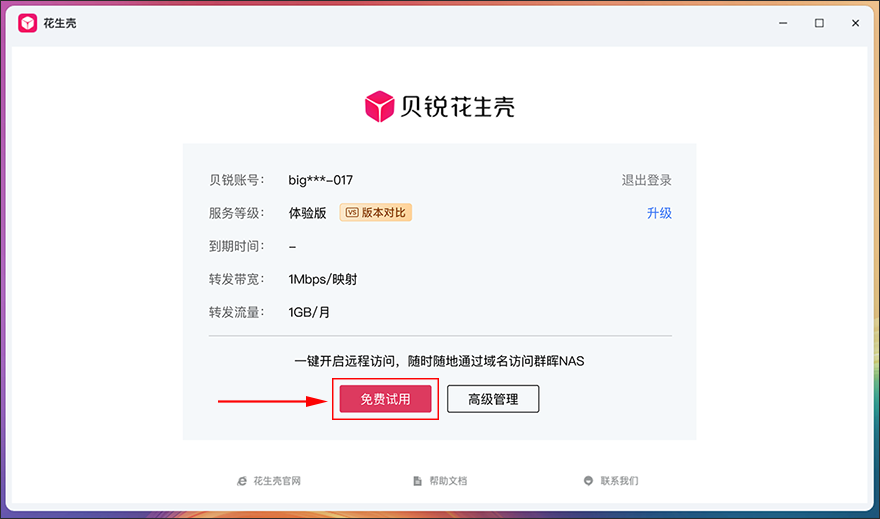Click the chat bubble icon beside 联系我们
The image size is (880, 519).
click(588, 481)
